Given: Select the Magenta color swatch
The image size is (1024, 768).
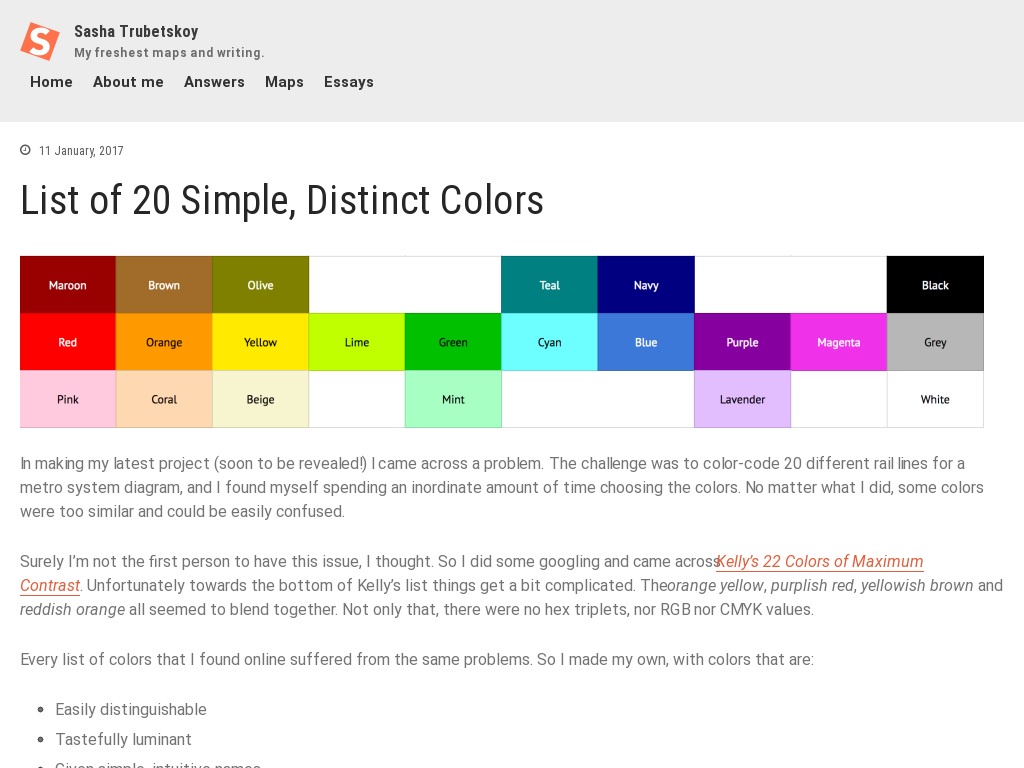Looking at the screenshot, I should point(838,342).
